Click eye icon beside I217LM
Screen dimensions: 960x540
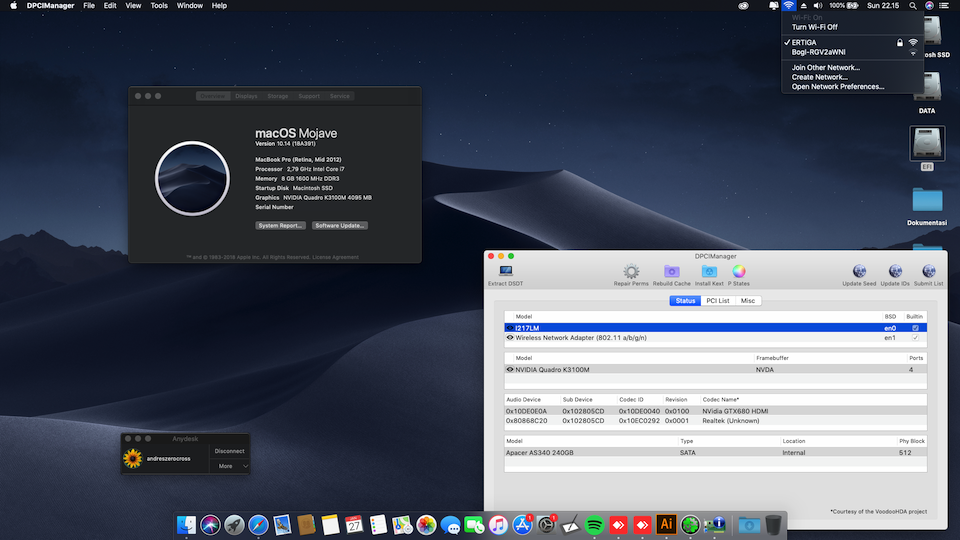(x=509, y=328)
